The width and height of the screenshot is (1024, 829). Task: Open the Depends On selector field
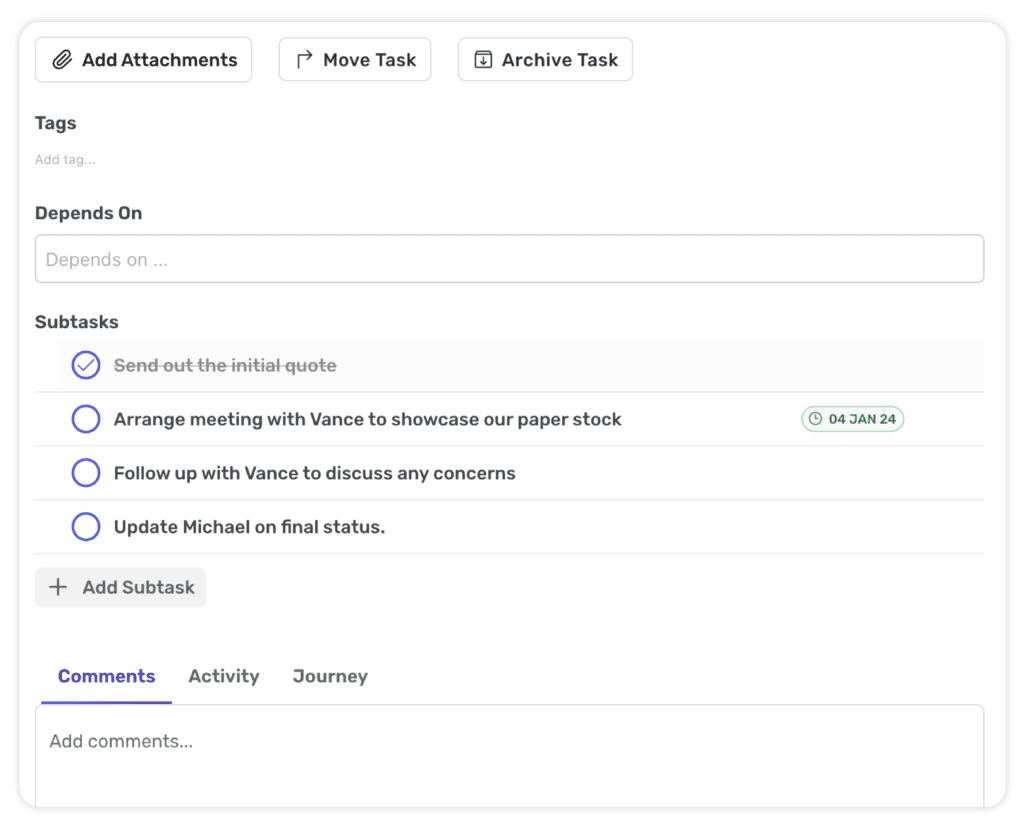509,259
